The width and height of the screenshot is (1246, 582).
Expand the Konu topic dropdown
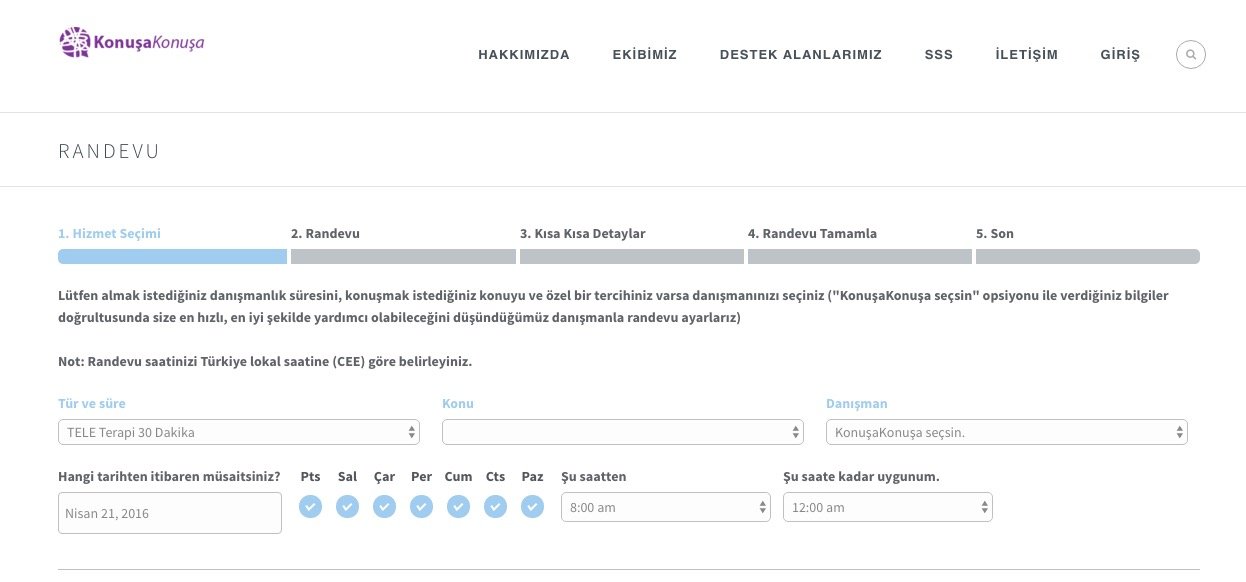click(622, 432)
